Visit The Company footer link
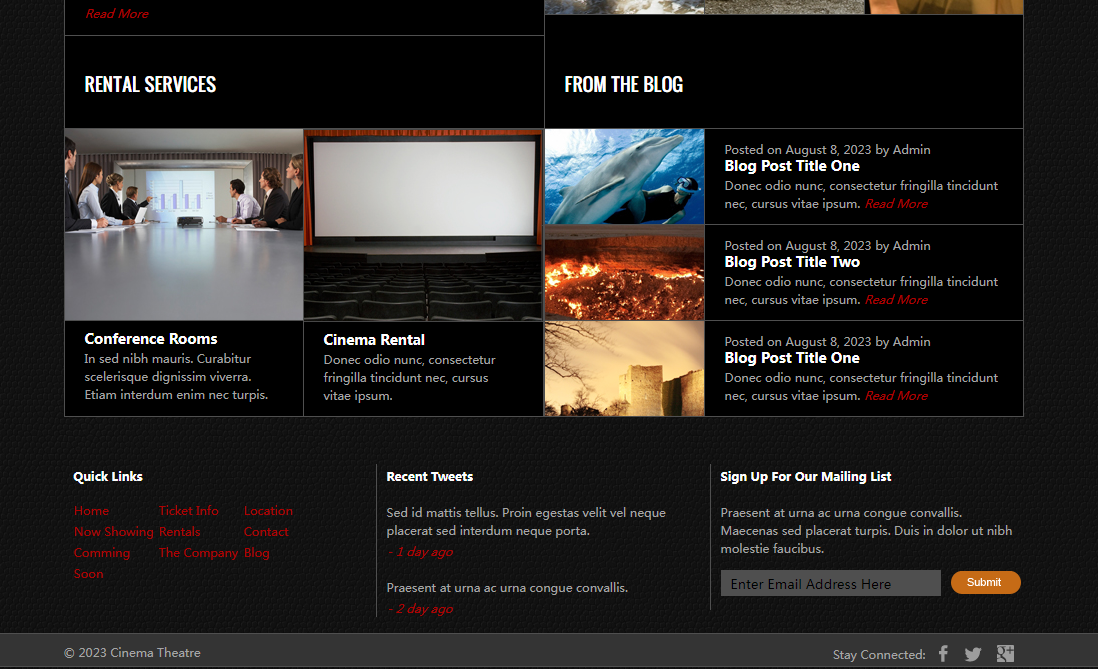Screen dimensions: 1098x669 (198, 553)
